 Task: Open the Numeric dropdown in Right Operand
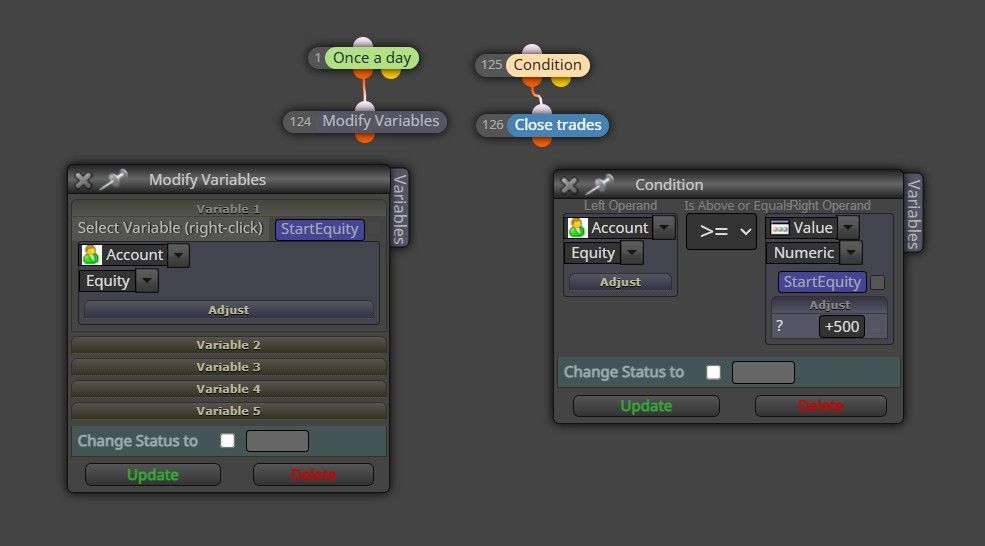pyautogui.click(x=851, y=253)
